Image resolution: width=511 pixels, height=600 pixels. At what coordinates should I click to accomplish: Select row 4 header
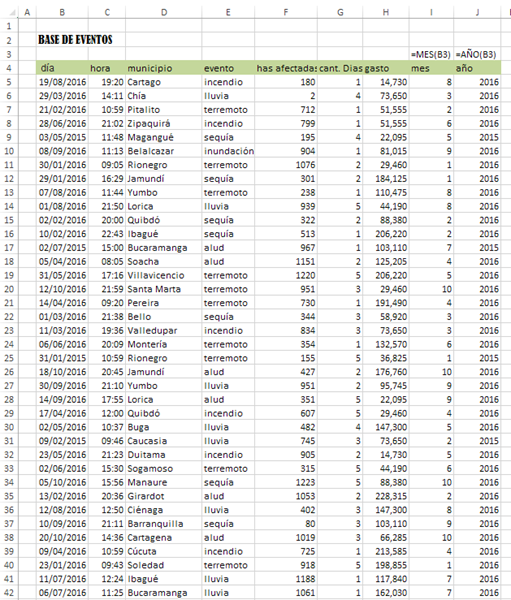pos(9,68)
